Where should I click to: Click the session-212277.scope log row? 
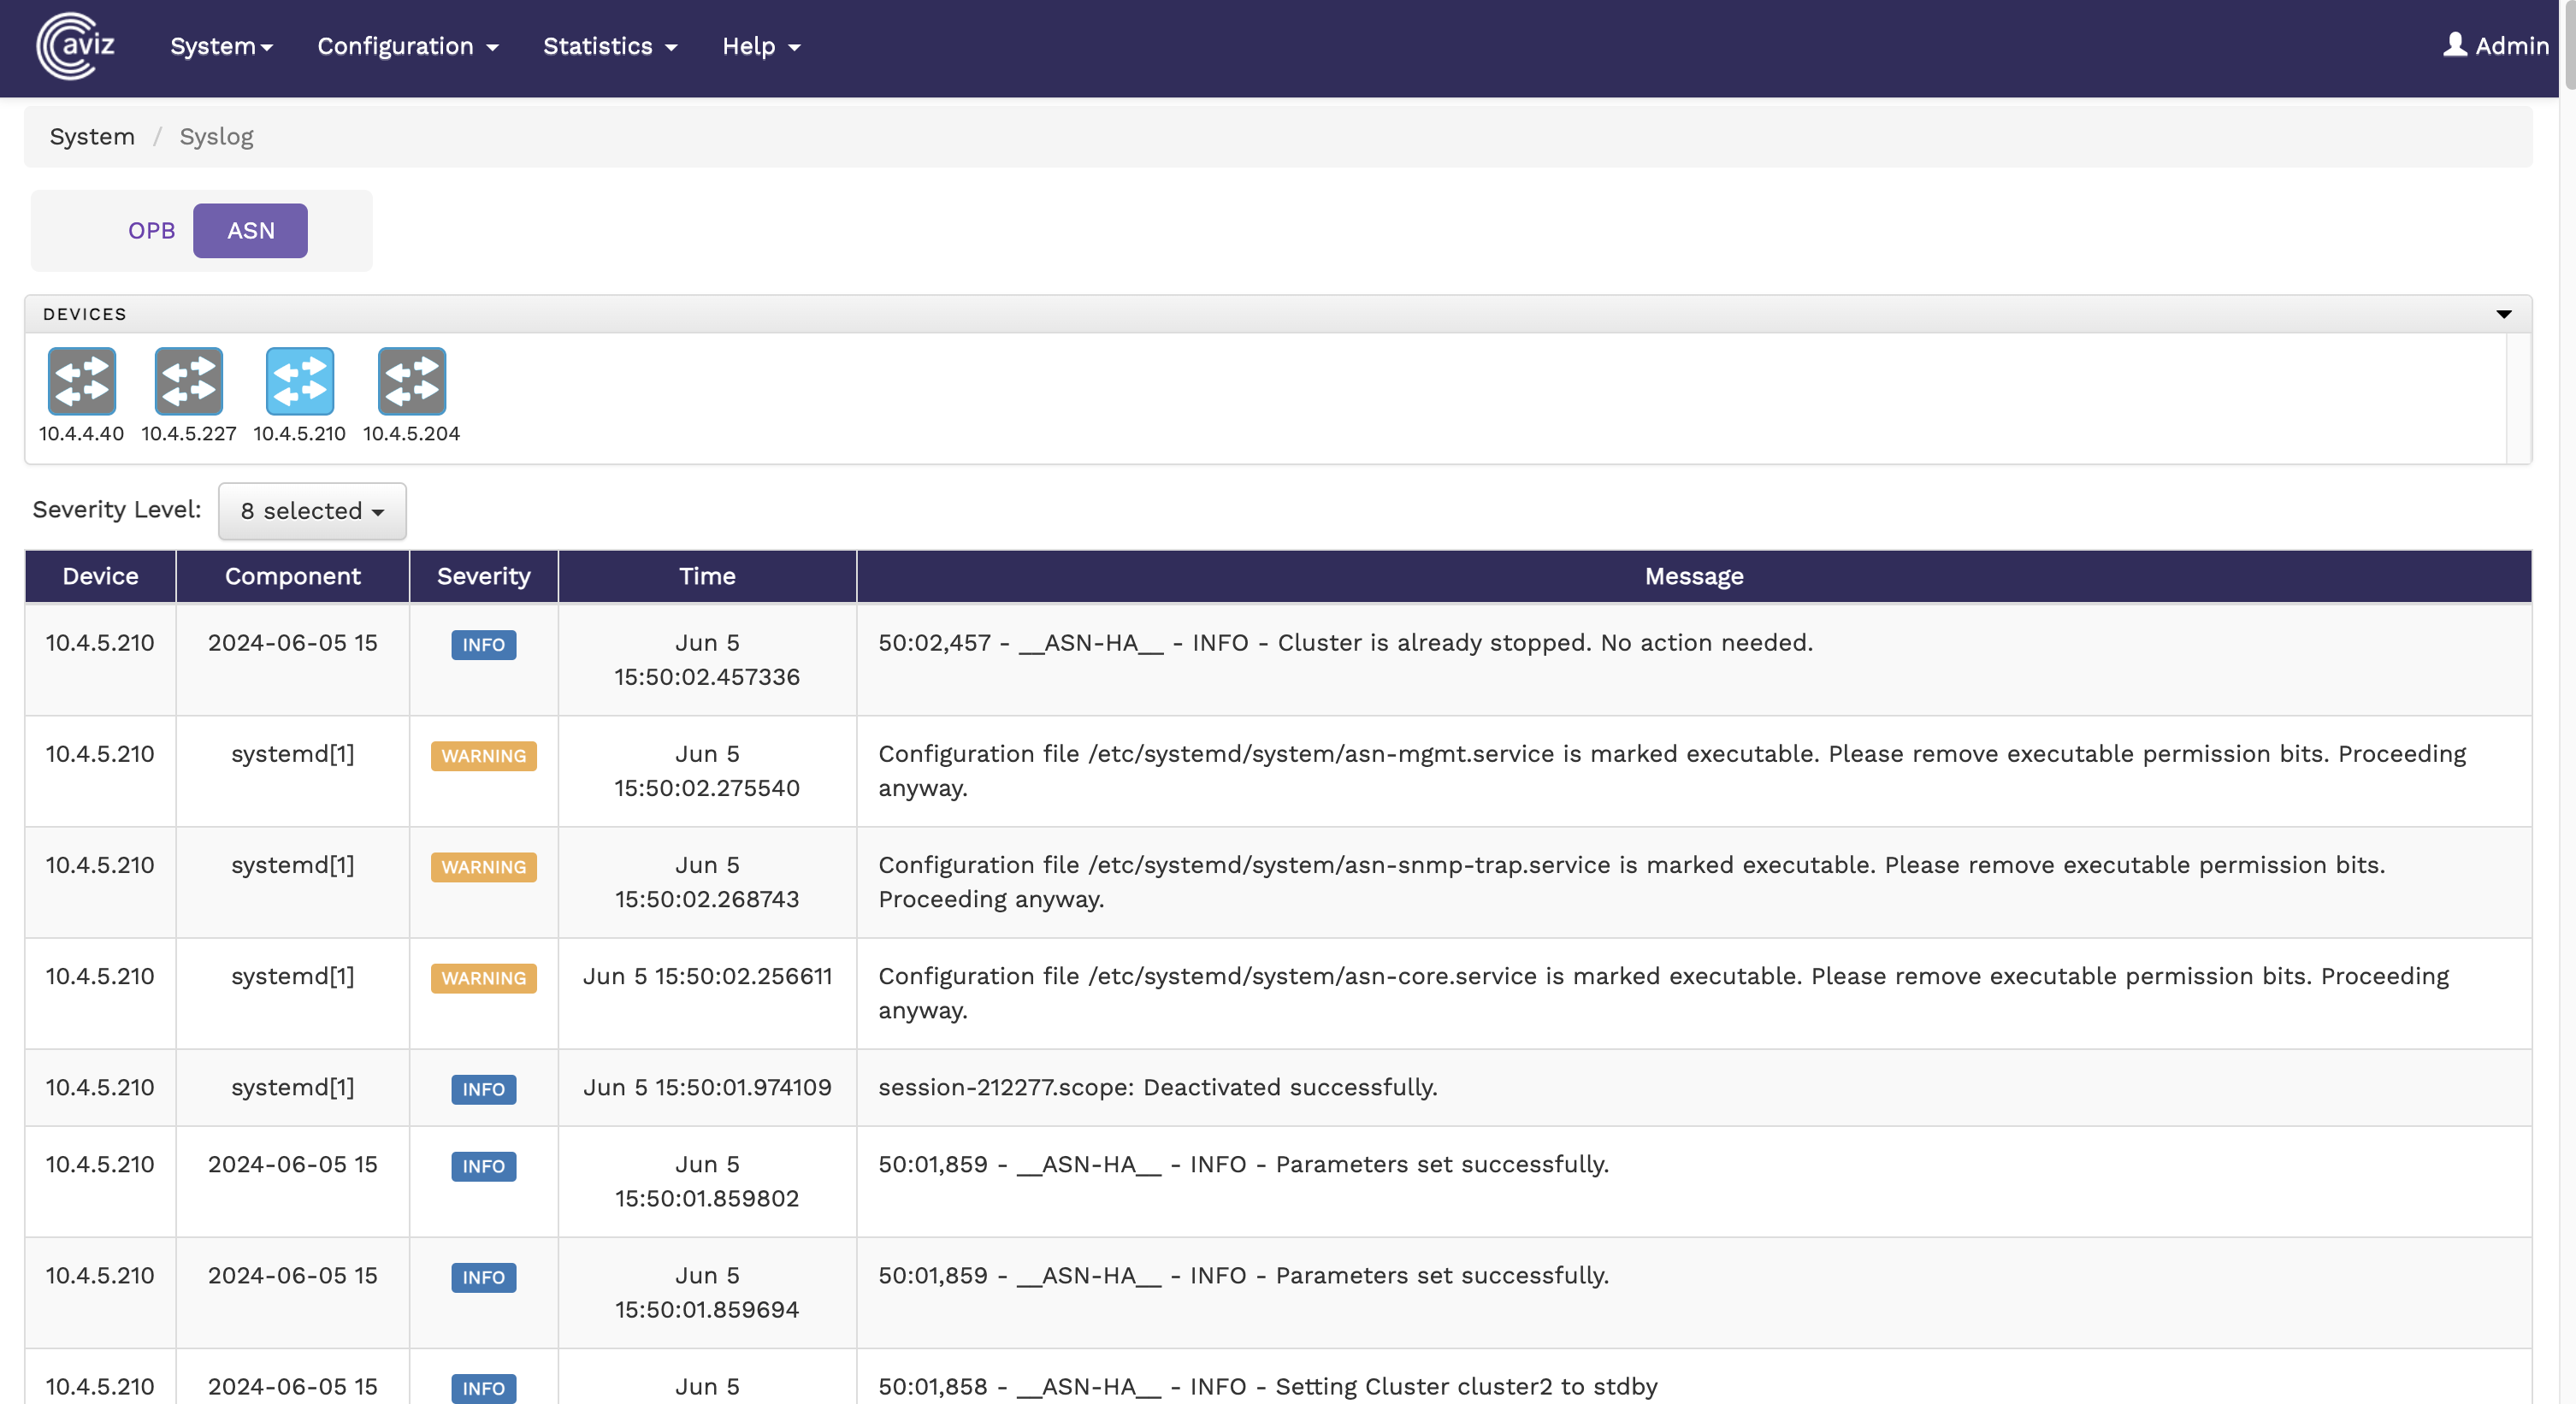[x=1157, y=1087]
